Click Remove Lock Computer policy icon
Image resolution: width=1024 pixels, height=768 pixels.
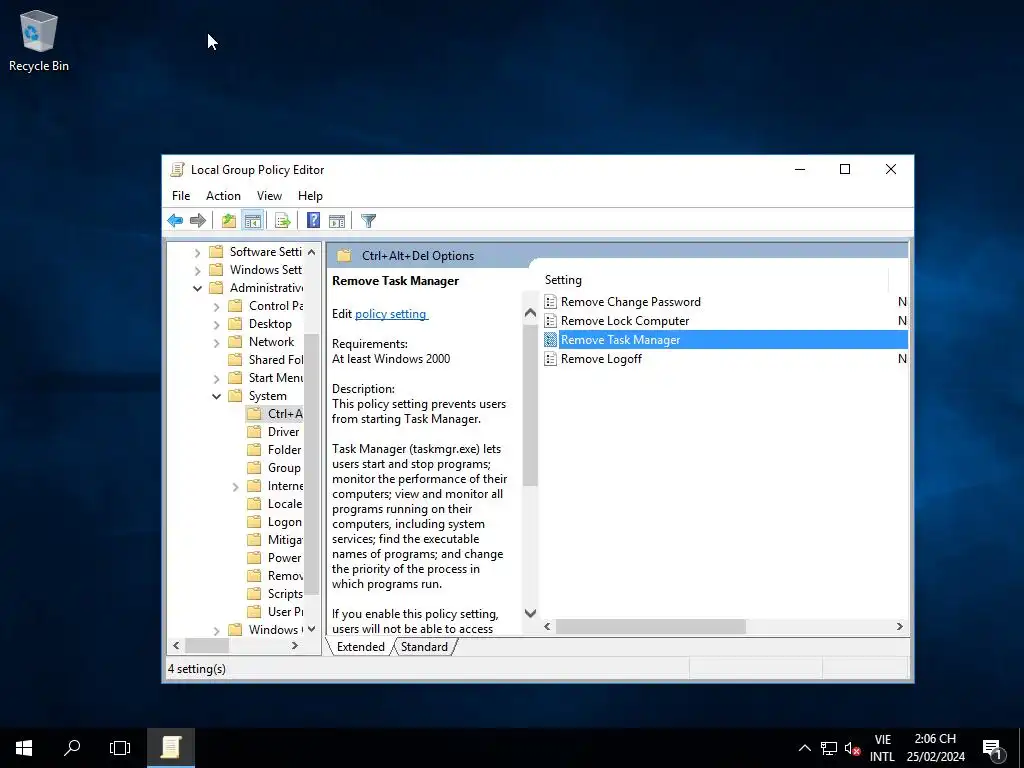pos(551,321)
